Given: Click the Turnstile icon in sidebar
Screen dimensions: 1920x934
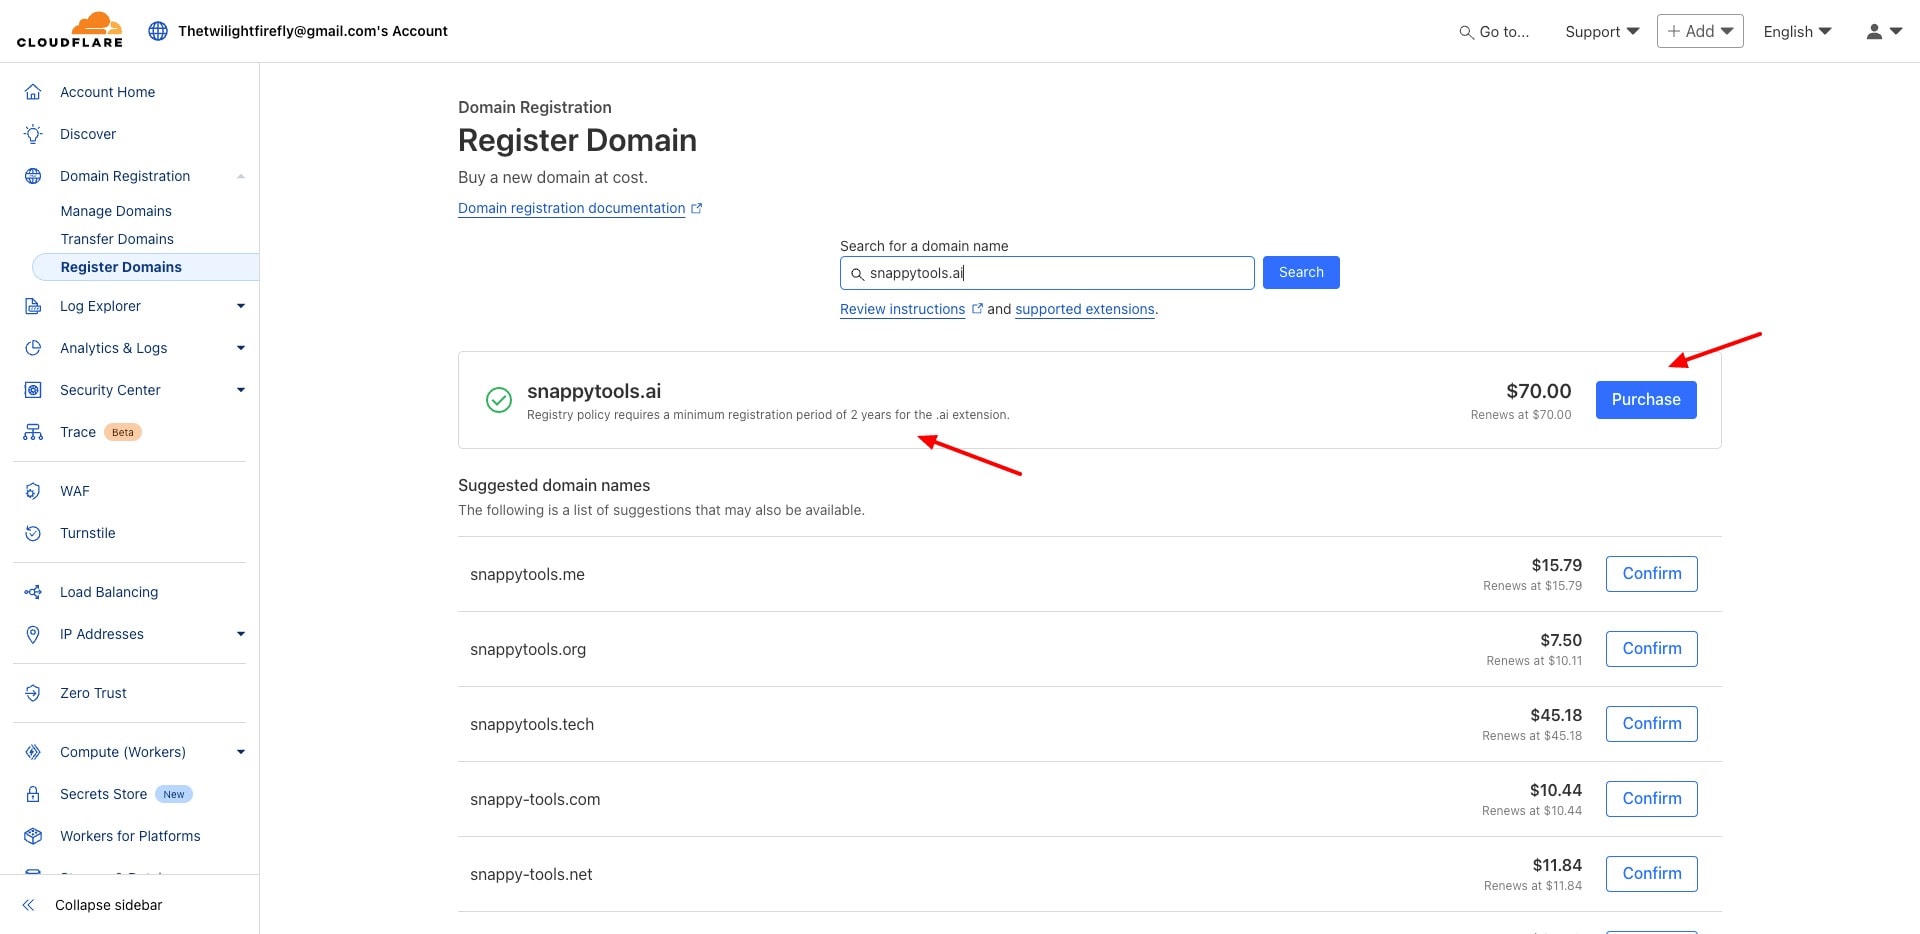Looking at the screenshot, I should [33, 533].
